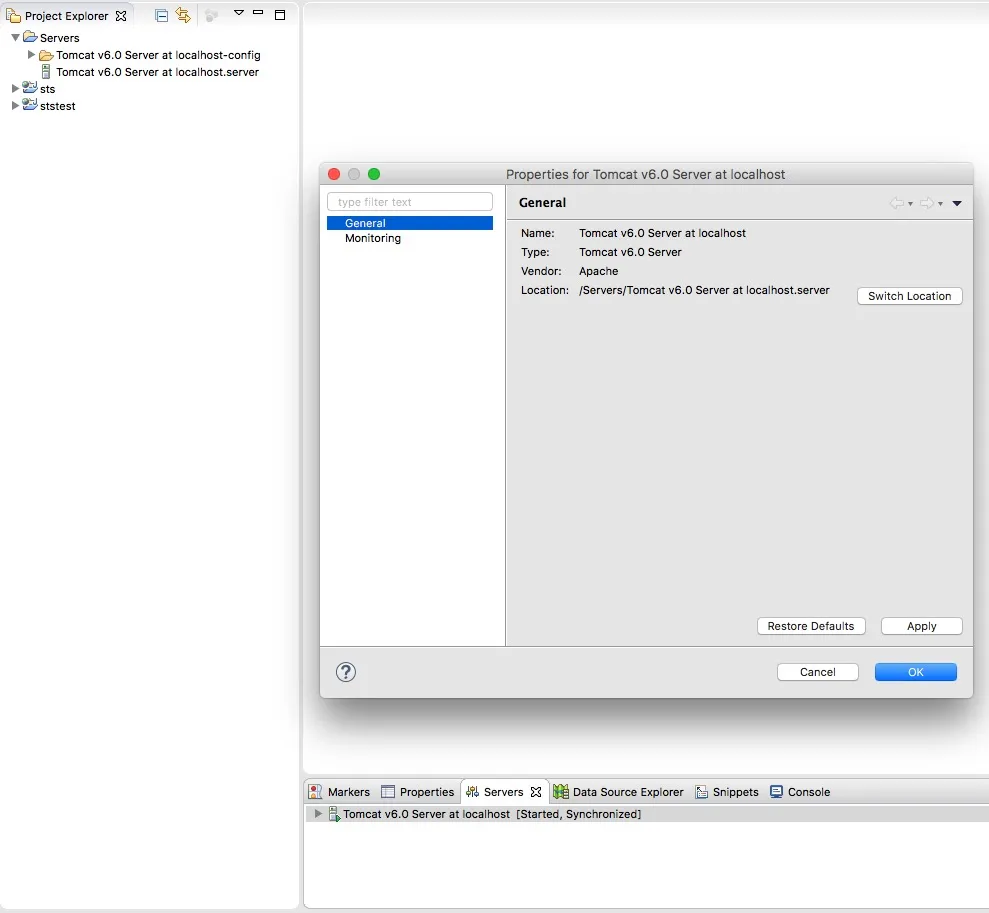Click back navigation arrow in dialog
Viewport: 989px width, 913px height.
click(x=896, y=203)
